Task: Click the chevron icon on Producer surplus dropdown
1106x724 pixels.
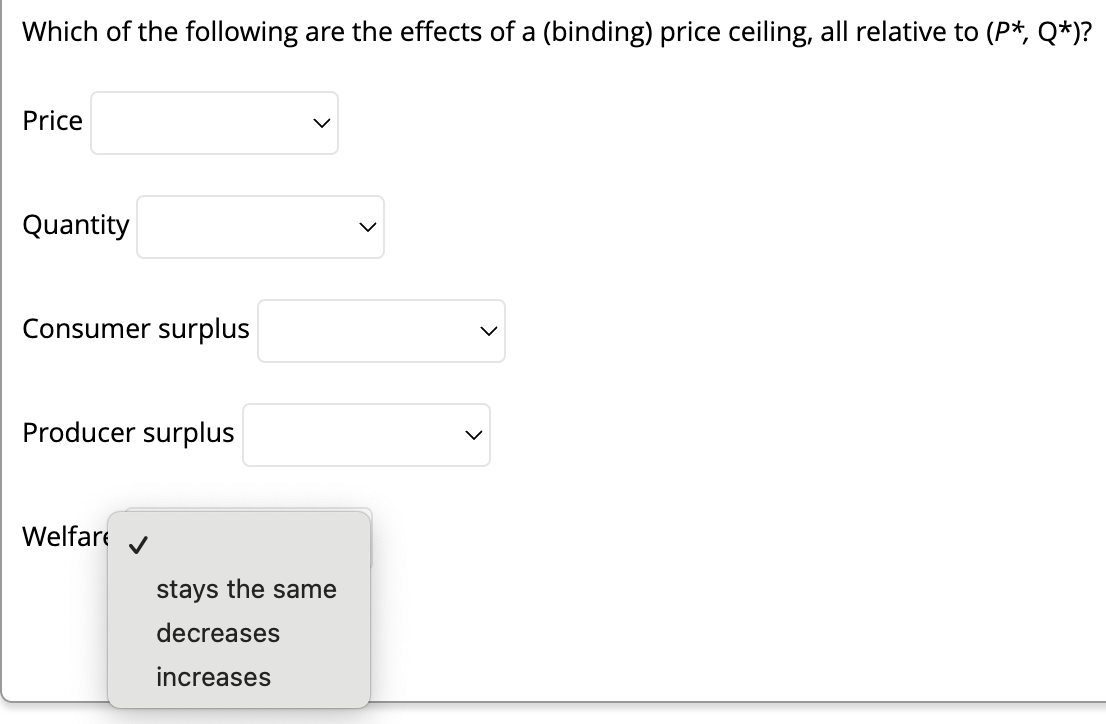Action: pyautogui.click(x=472, y=434)
